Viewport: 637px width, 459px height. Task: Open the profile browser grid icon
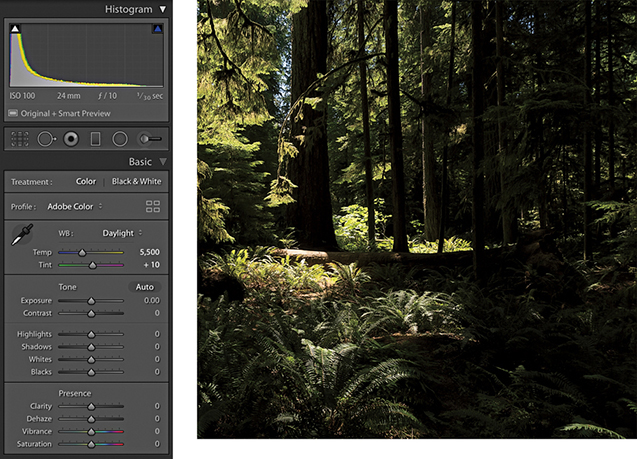[153, 206]
